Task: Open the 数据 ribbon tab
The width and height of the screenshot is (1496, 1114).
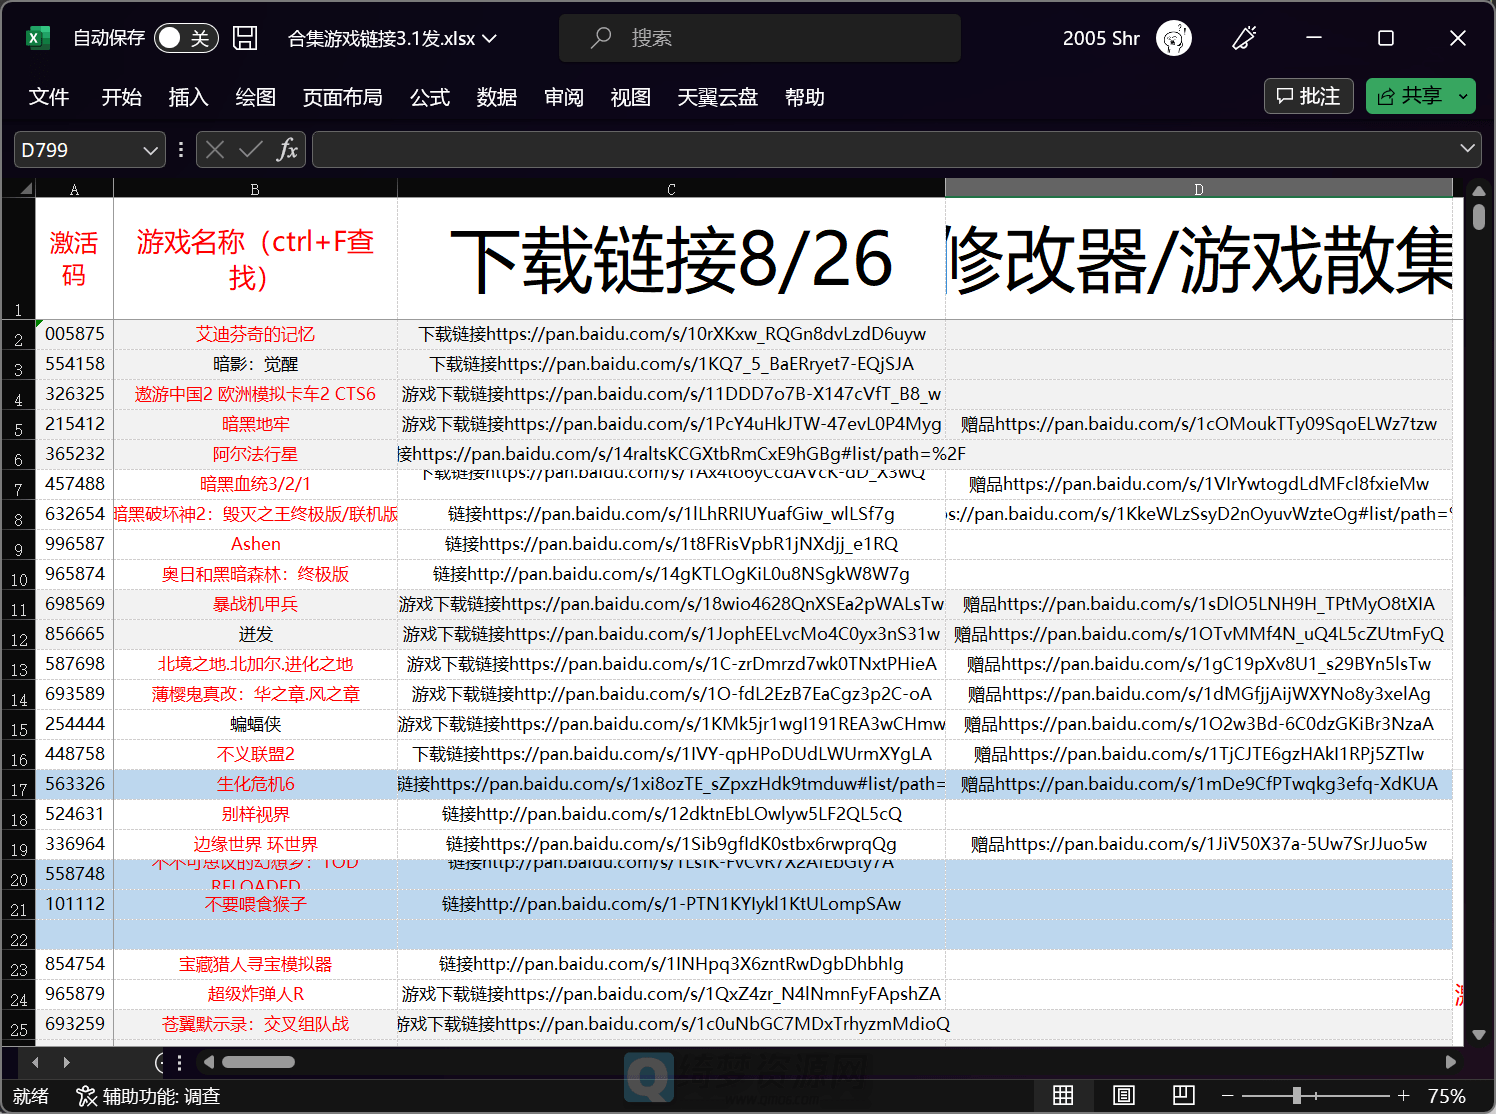Action: point(497,97)
